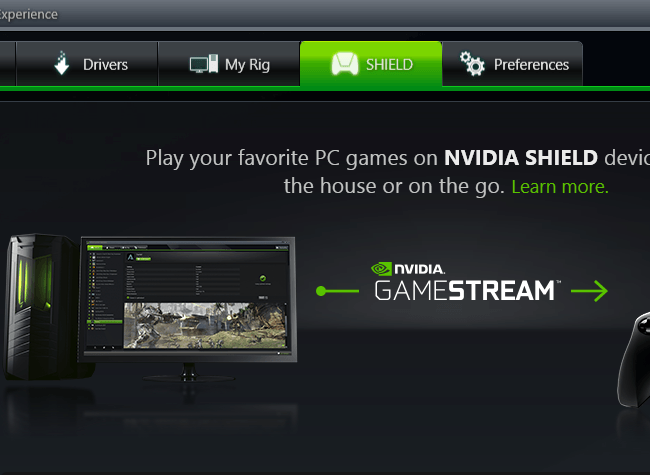
Task: Click the SHIELD controller icon in tab
Action: coord(345,64)
